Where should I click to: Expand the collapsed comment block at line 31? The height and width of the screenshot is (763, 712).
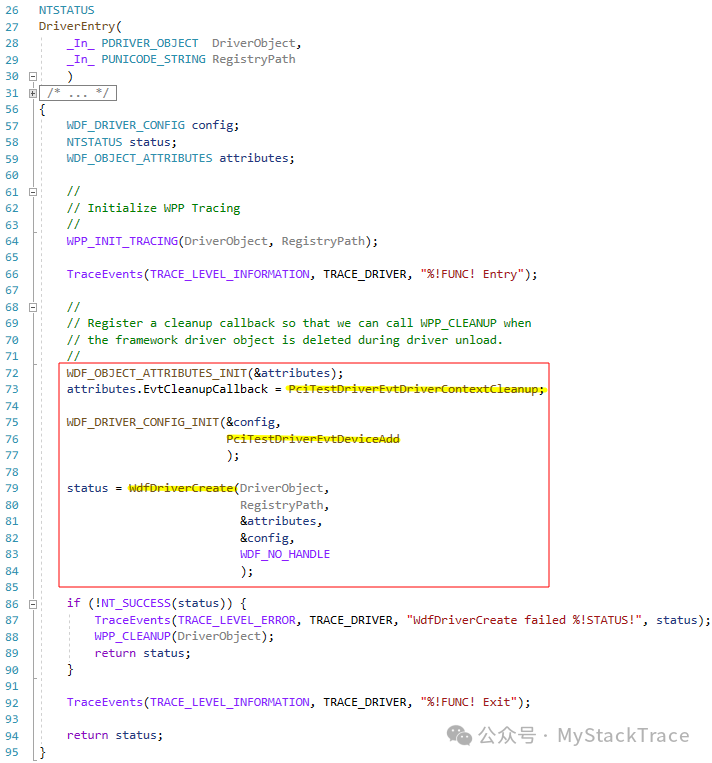point(33,93)
